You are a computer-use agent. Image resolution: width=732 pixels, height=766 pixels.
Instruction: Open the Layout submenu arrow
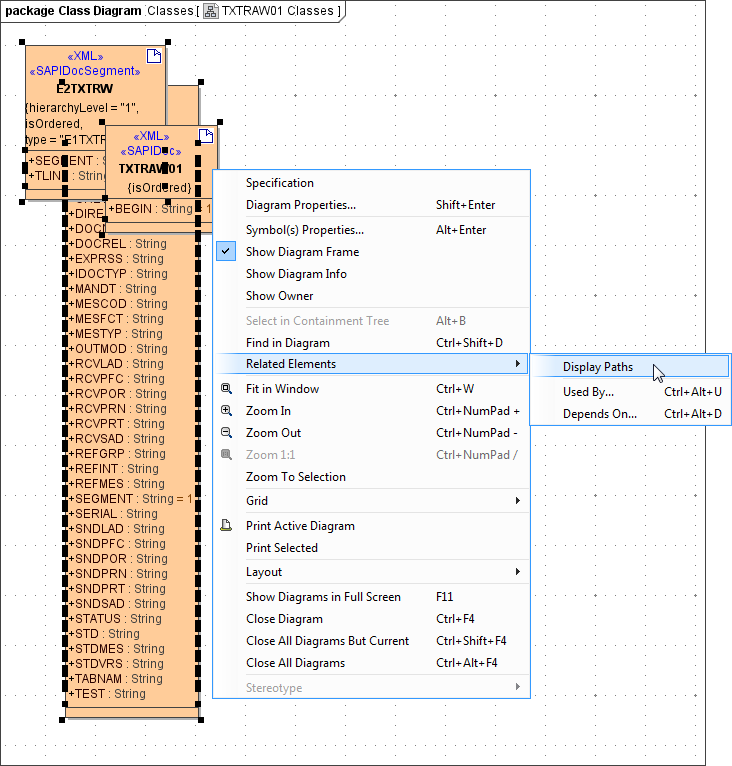point(517,572)
